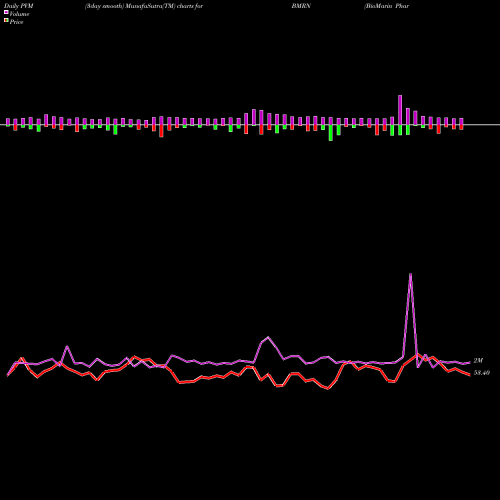
Task: Click the Price legend color swatch
Action: (x=6, y=21)
